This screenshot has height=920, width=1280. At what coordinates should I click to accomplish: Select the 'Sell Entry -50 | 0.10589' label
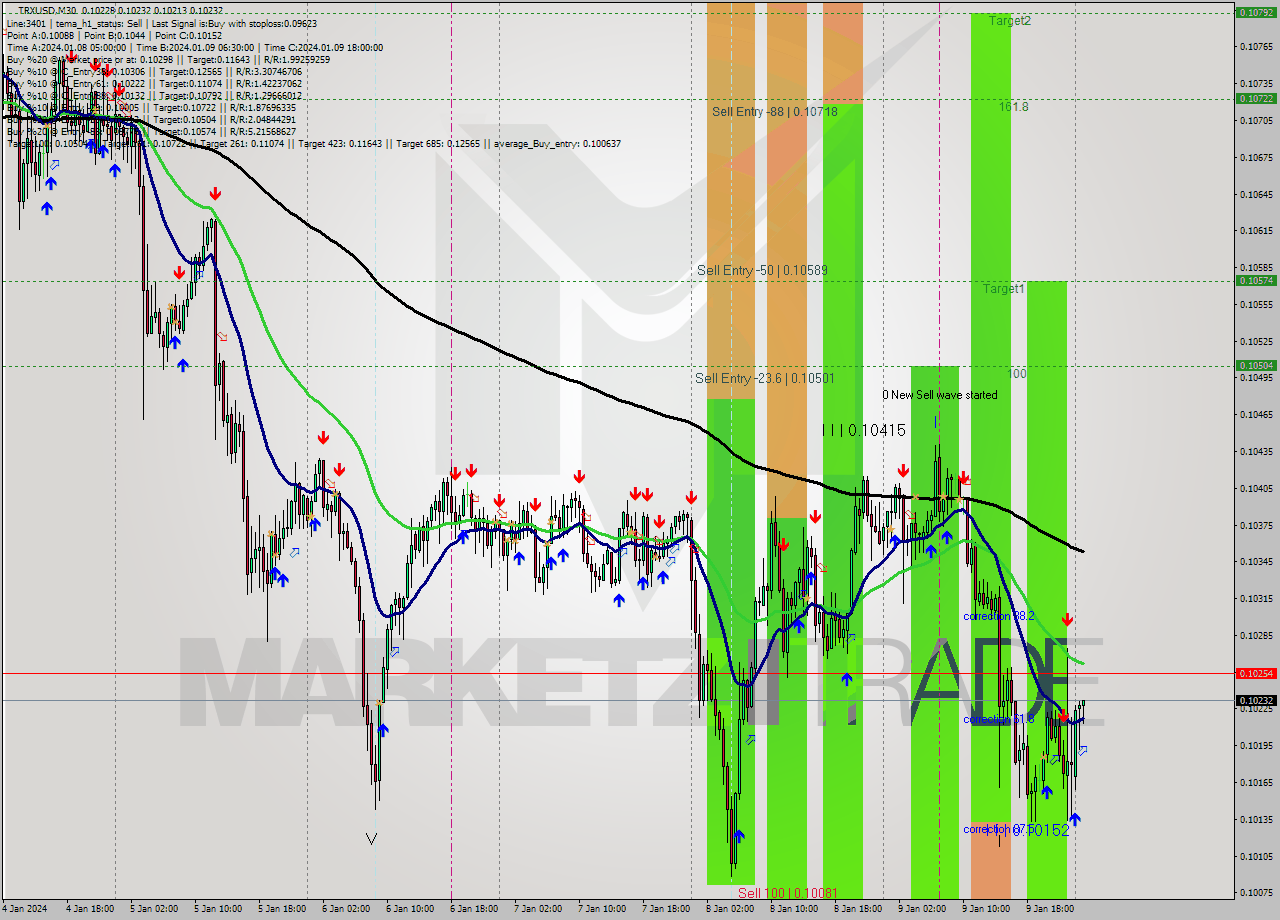[x=762, y=270]
